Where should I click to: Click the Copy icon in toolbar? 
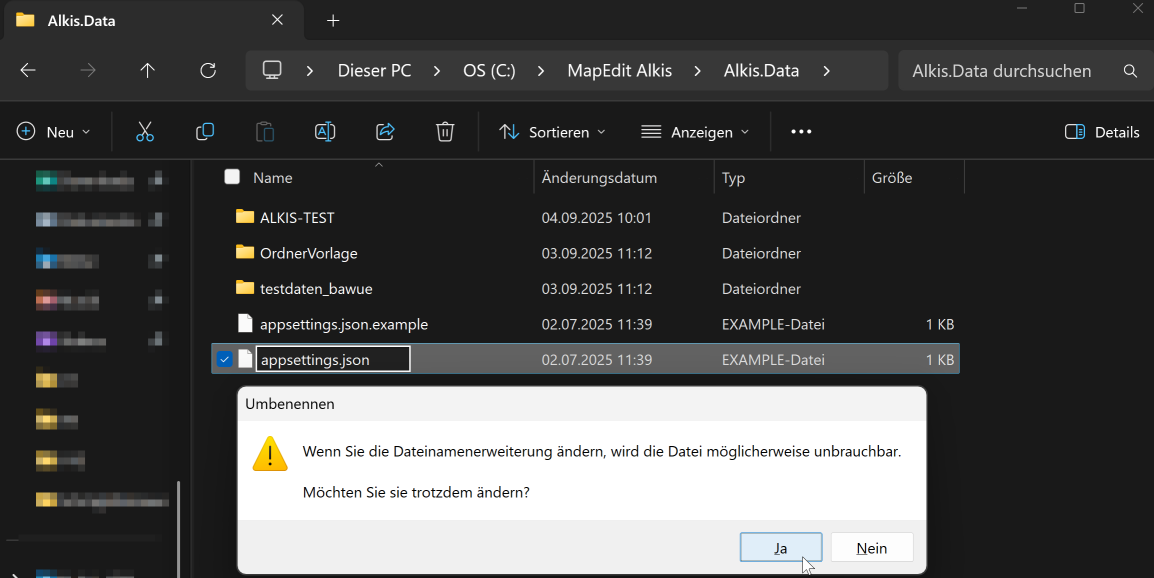205,132
